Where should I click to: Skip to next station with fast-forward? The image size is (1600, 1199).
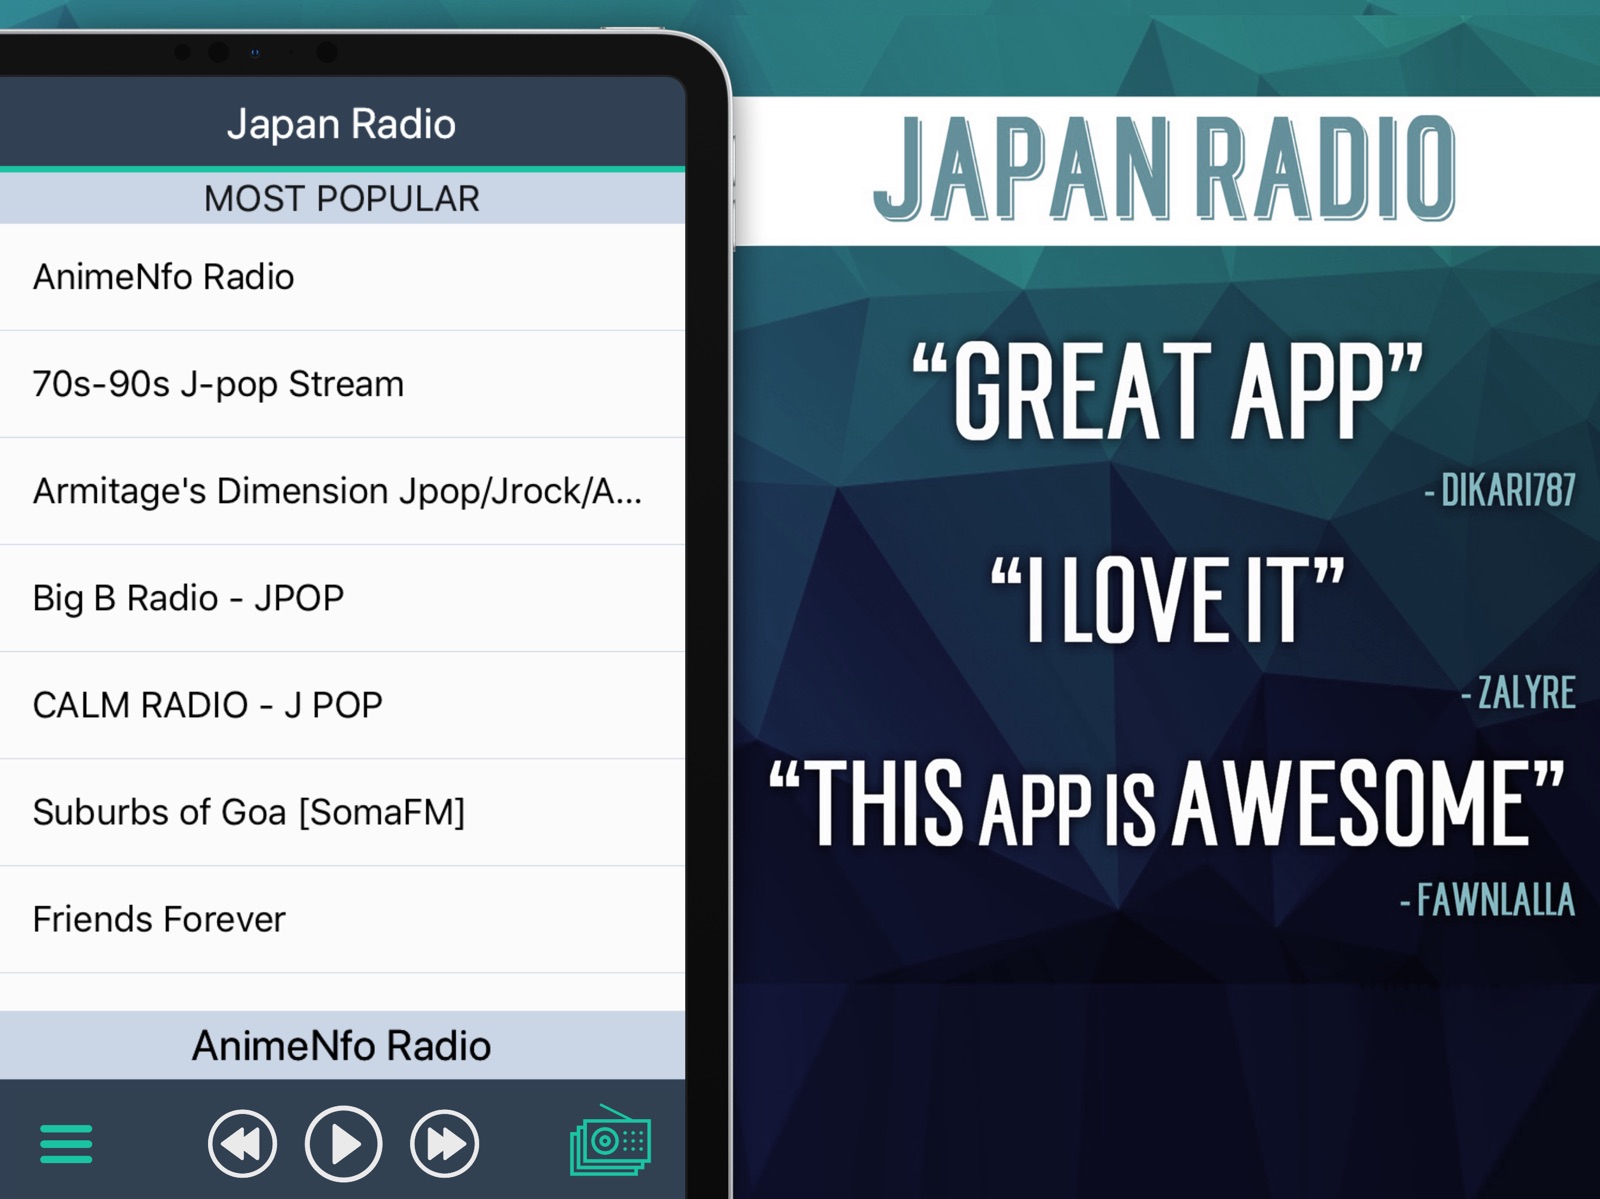click(445, 1143)
